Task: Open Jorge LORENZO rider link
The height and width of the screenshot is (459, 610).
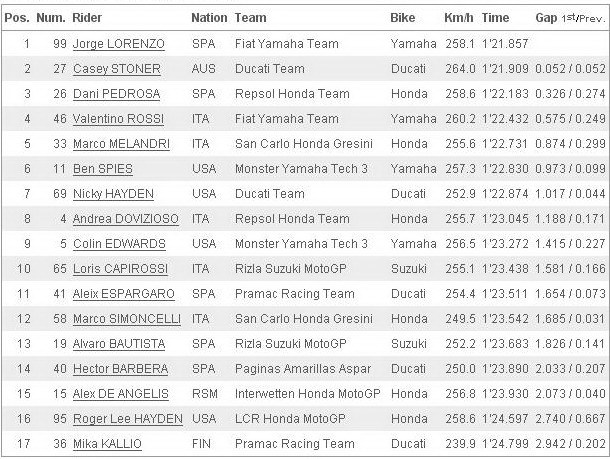Action: click(119, 44)
